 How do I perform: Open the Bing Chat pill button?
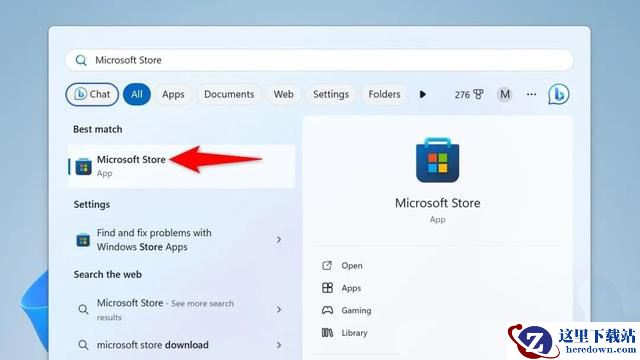(92, 94)
